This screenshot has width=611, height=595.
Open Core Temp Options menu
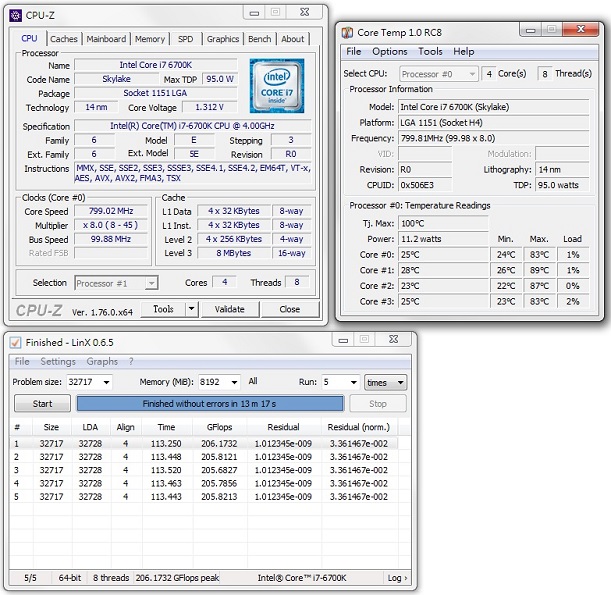pos(390,52)
